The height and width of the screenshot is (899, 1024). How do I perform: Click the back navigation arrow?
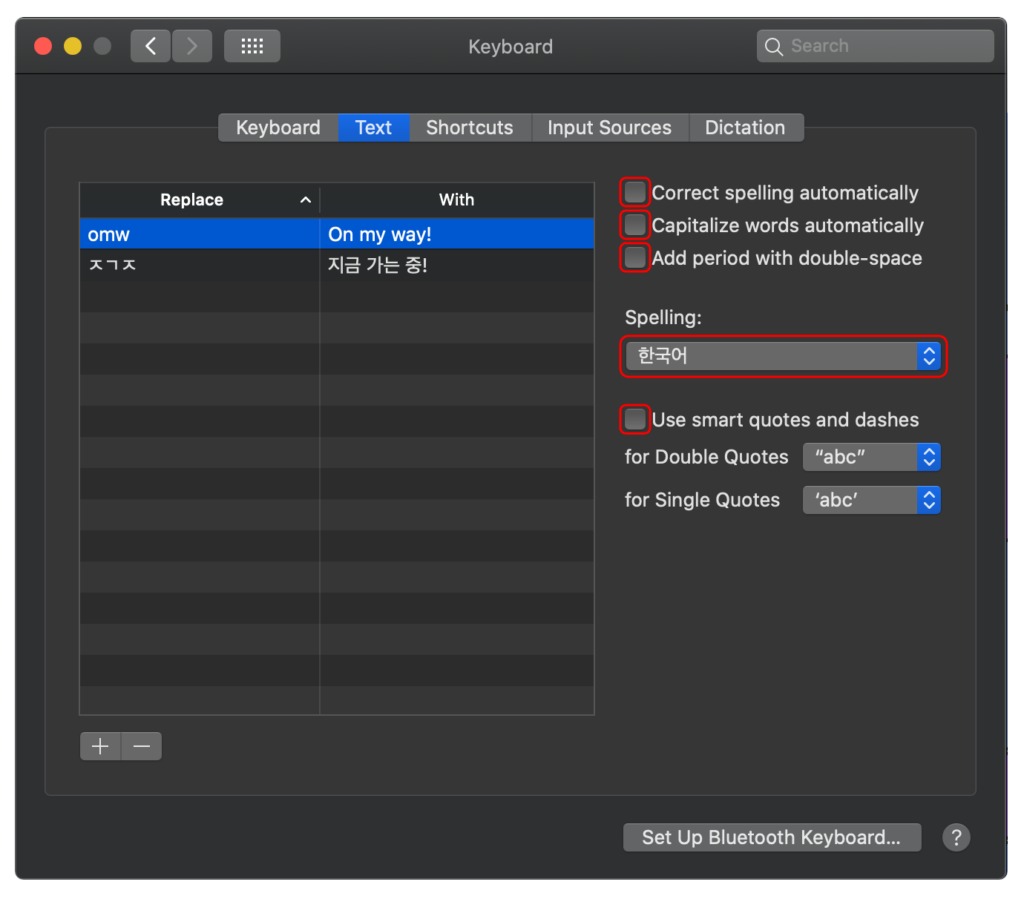coord(150,46)
